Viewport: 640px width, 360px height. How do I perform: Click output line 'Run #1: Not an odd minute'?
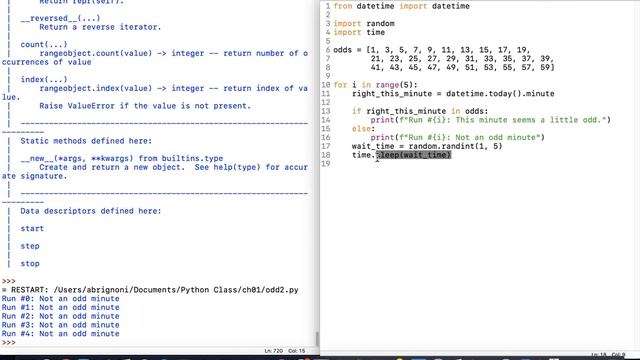[60, 307]
